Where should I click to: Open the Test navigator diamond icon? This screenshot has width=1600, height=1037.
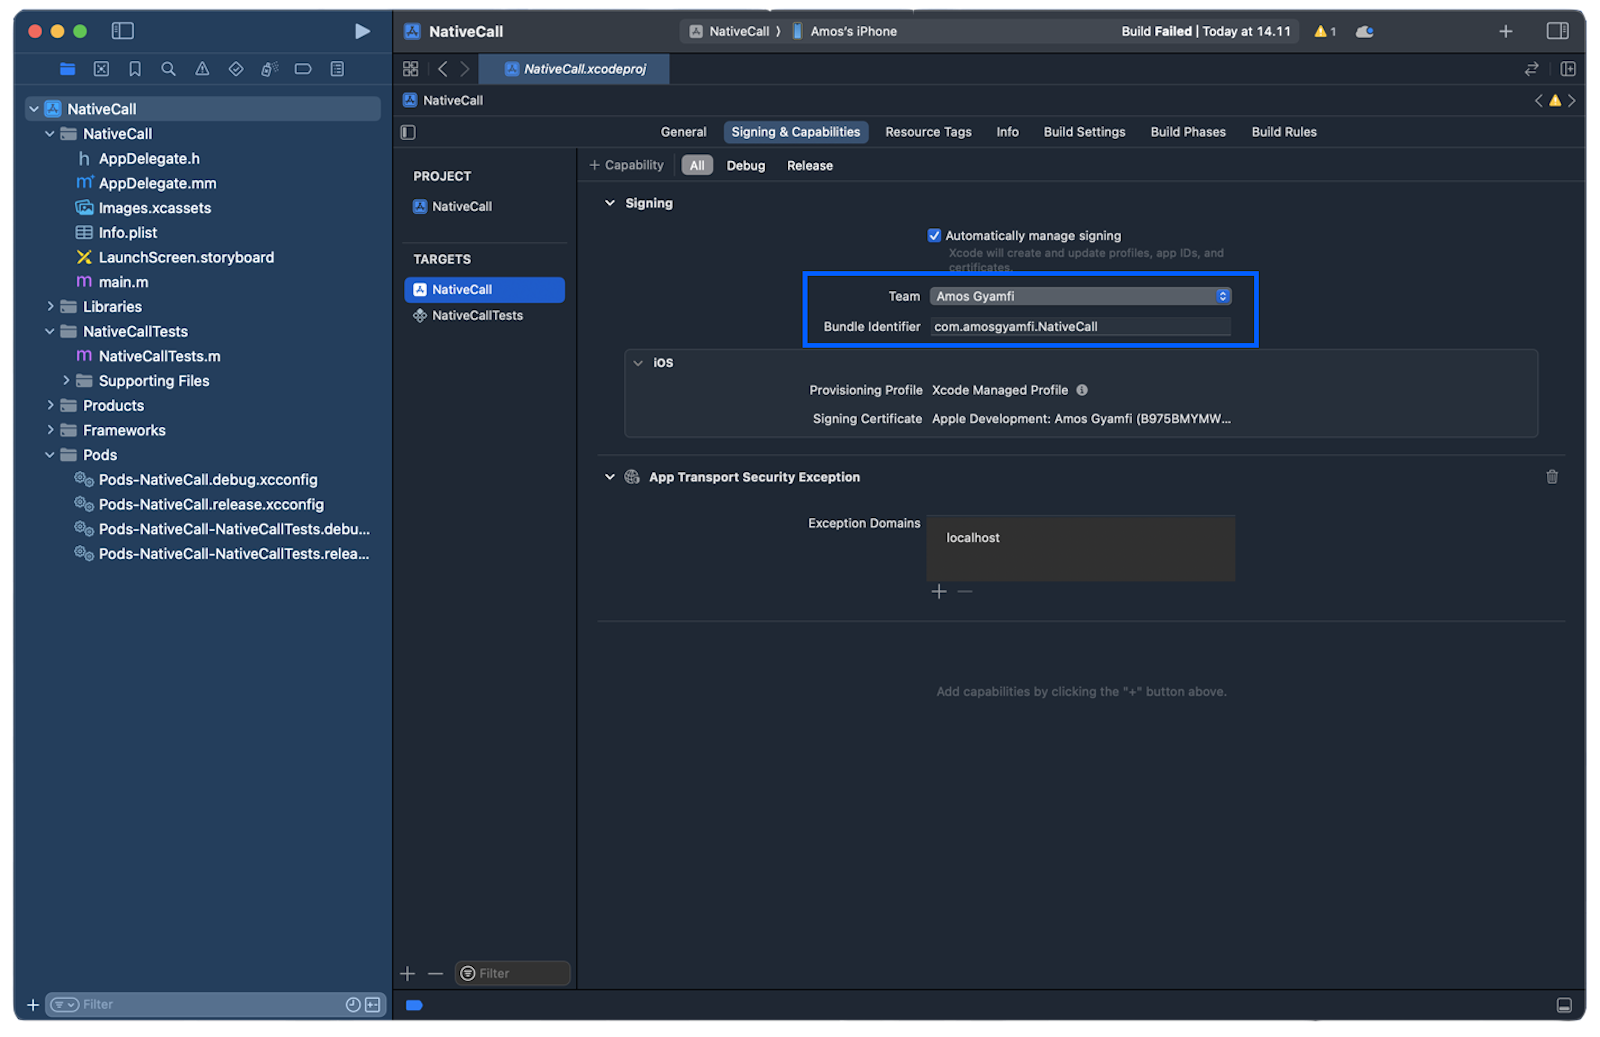[236, 69]
